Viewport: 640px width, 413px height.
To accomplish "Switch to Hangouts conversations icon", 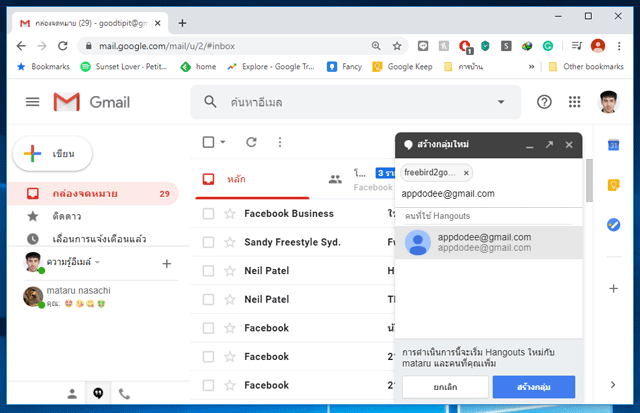I will click(98, 393).
